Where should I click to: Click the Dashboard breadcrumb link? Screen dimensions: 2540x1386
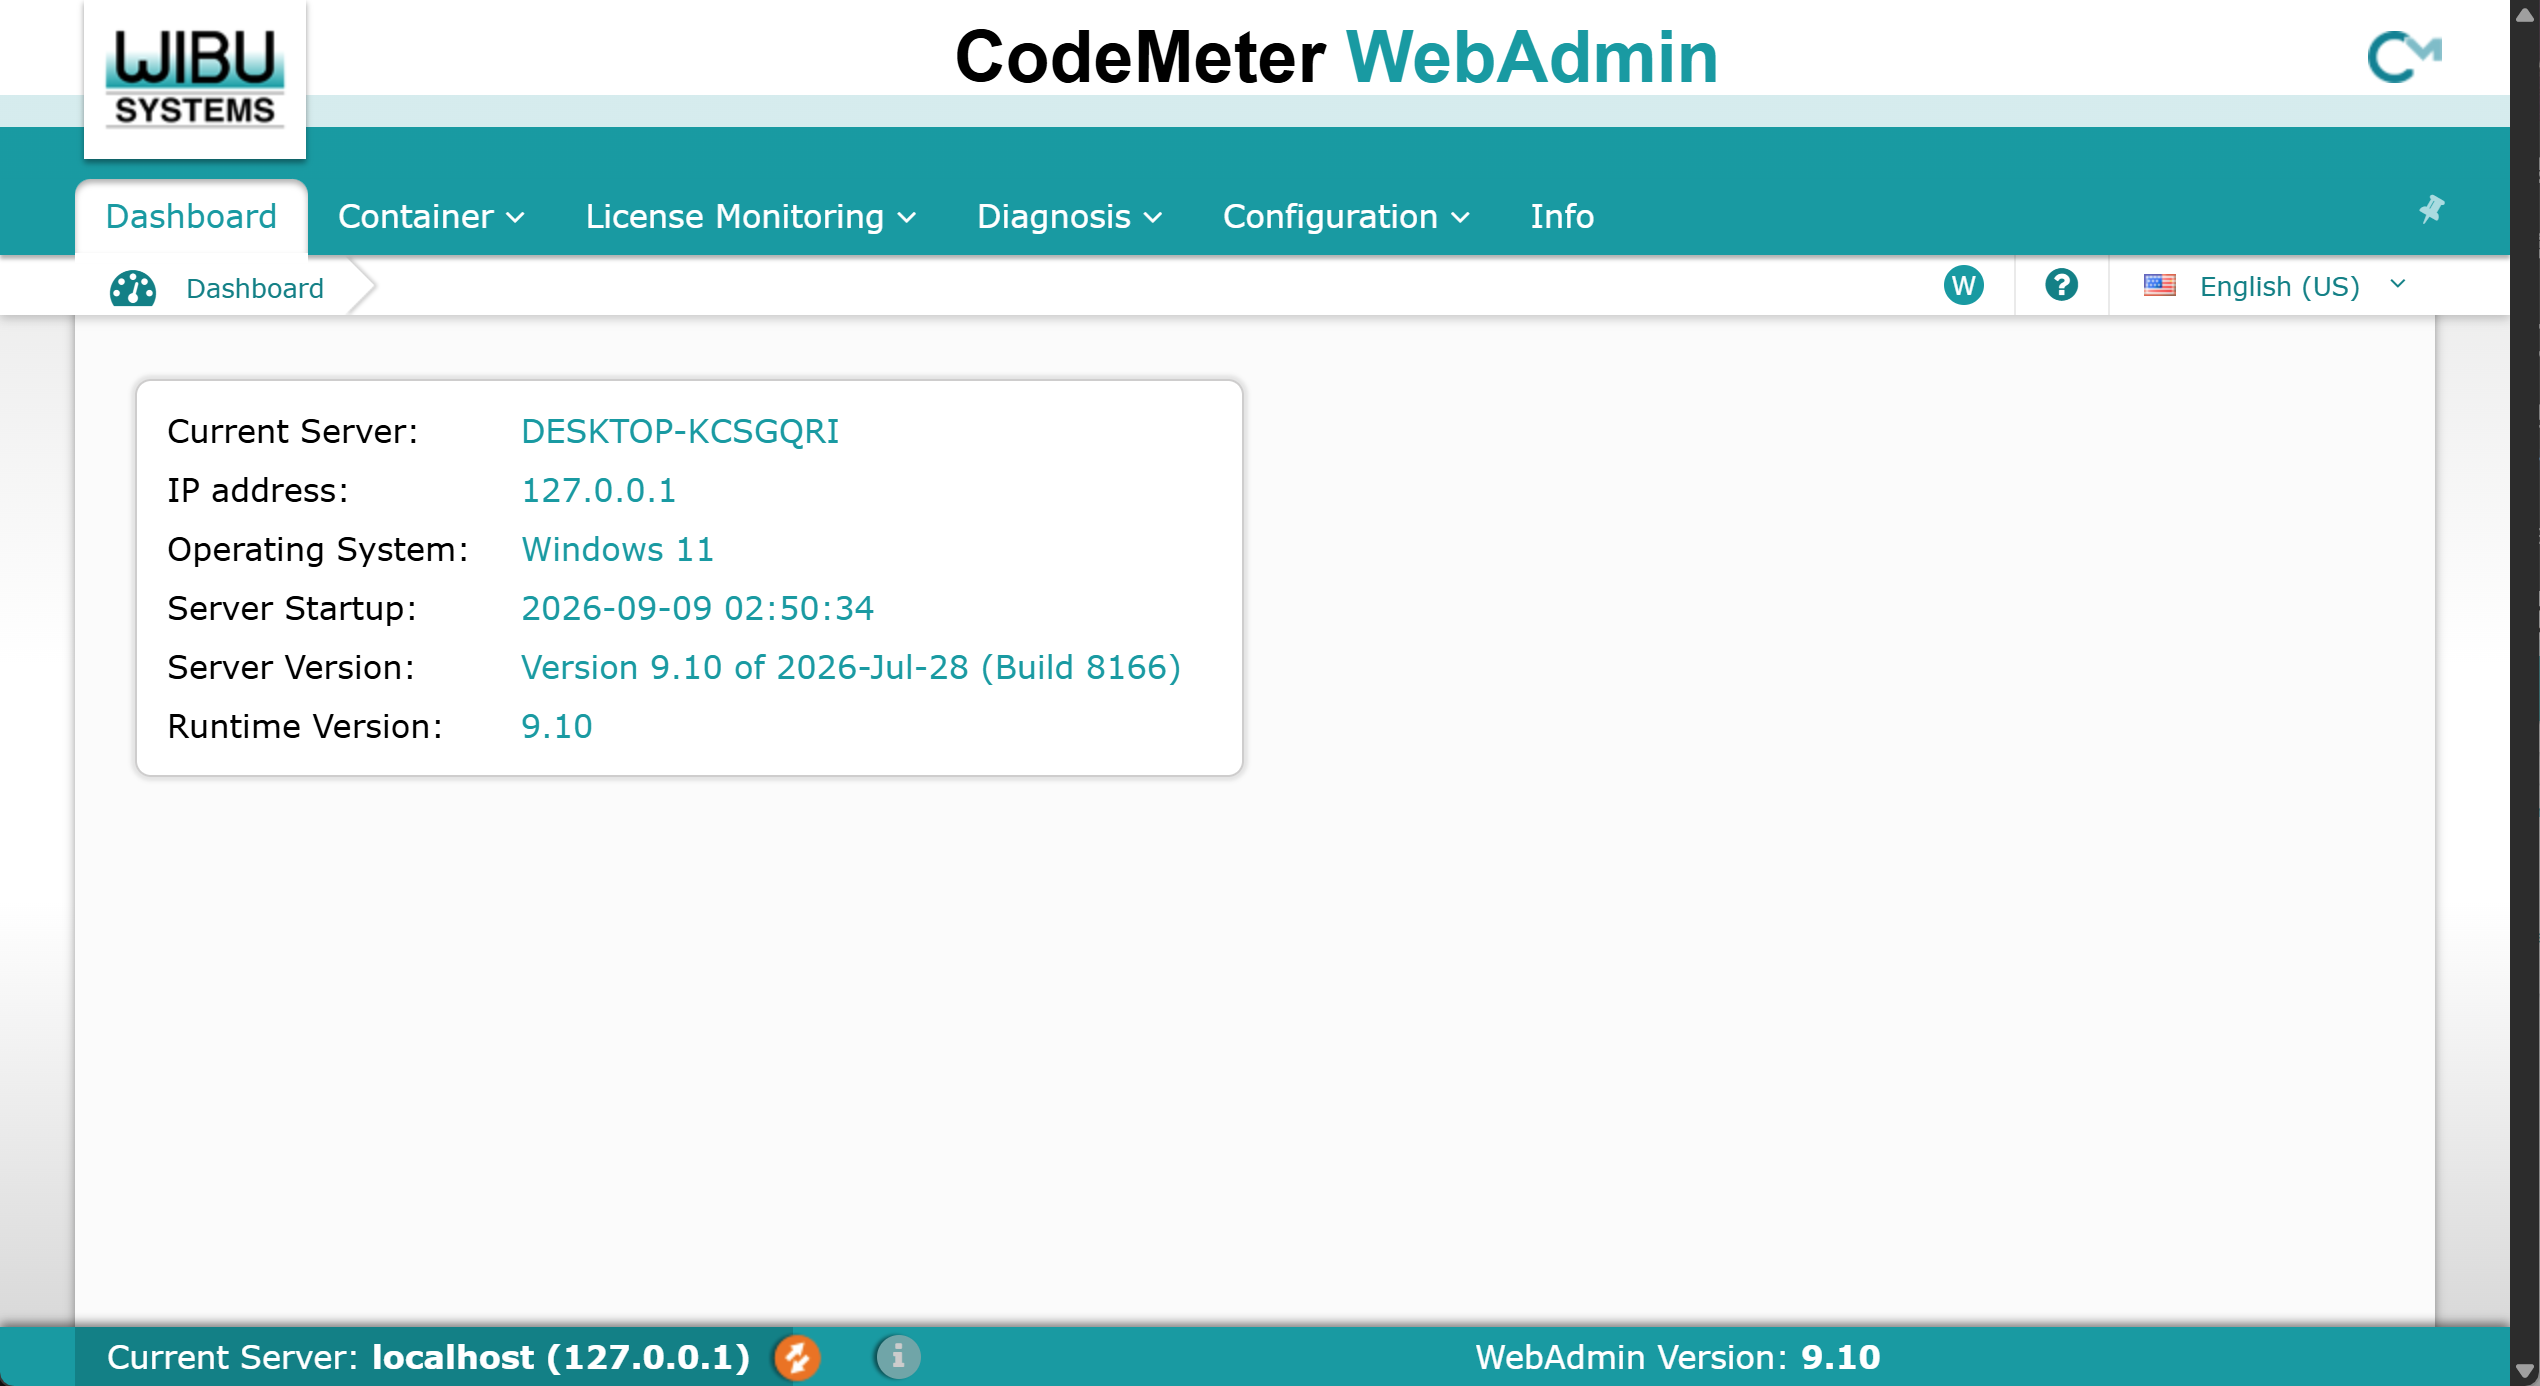[255, 288]
